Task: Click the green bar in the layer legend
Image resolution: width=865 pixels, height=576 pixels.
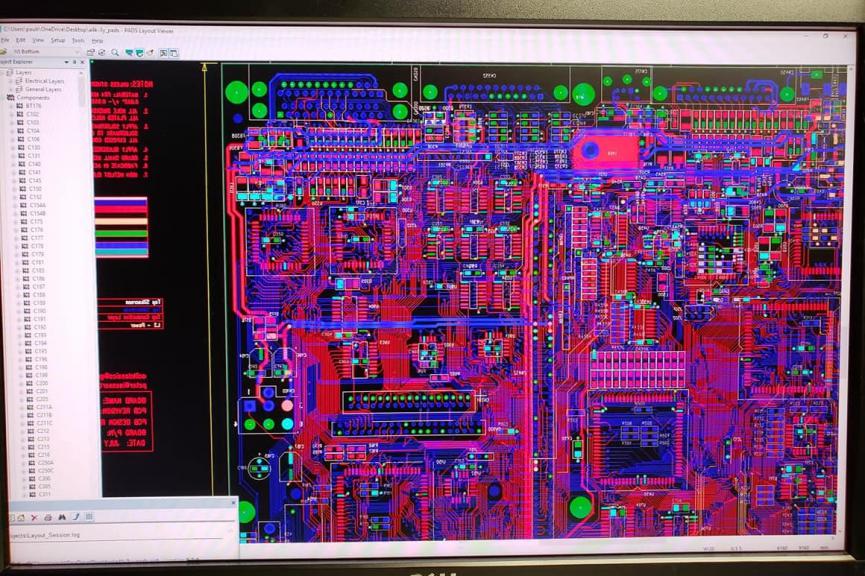Action: [121, 233]
